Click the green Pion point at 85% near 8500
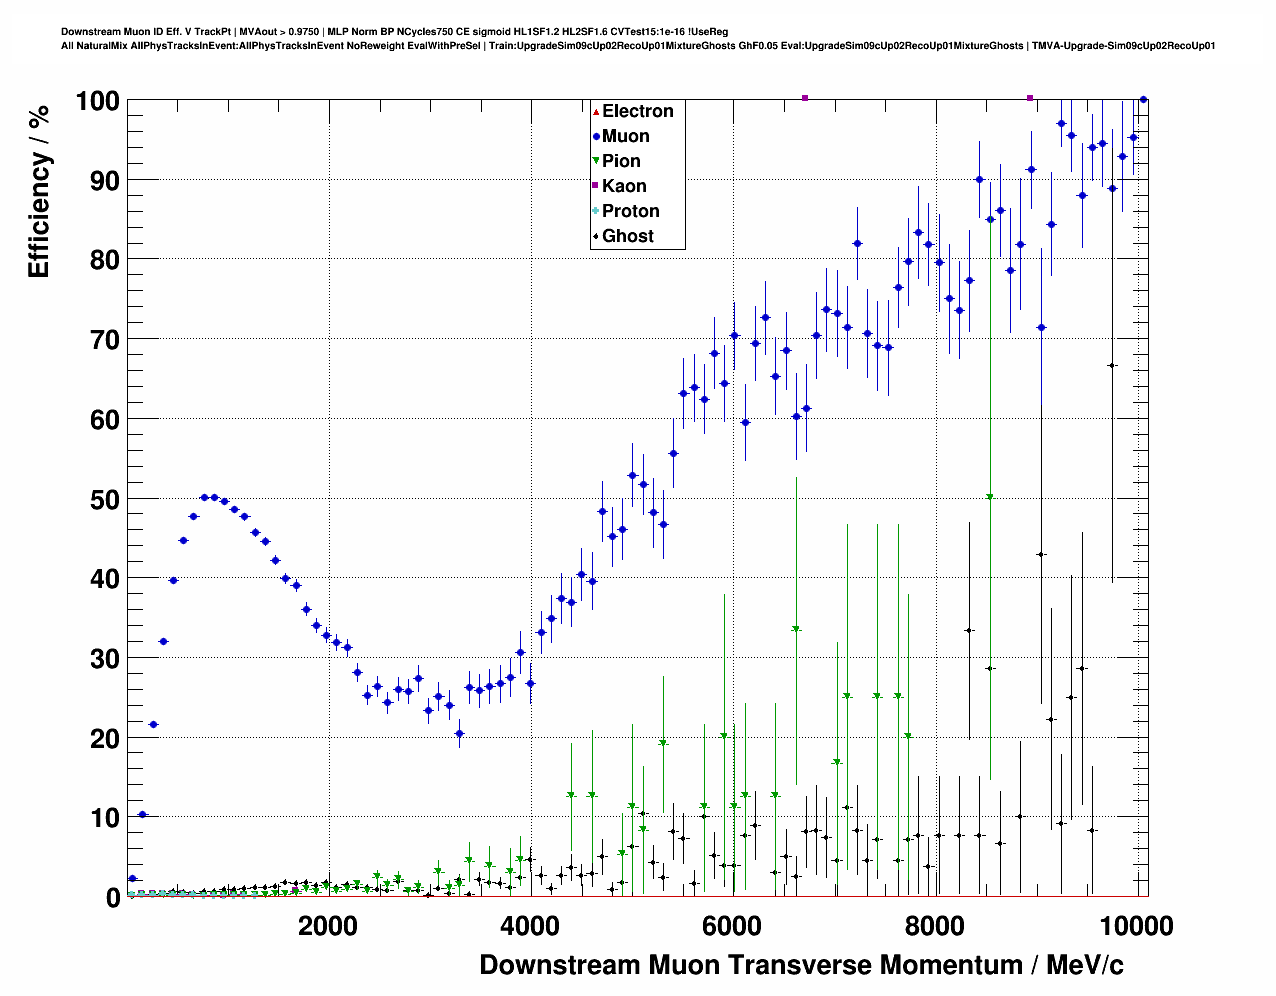 point(990,219)
